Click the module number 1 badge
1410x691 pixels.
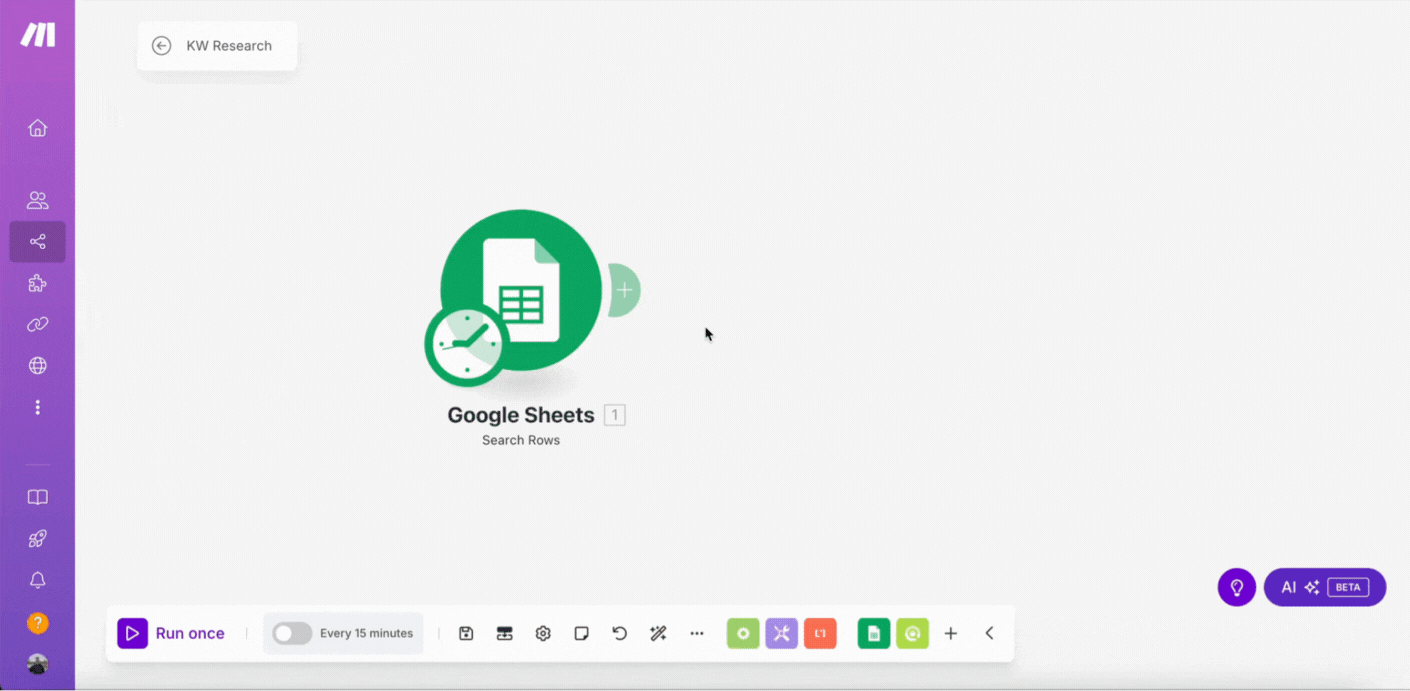(x=615, y=415)
